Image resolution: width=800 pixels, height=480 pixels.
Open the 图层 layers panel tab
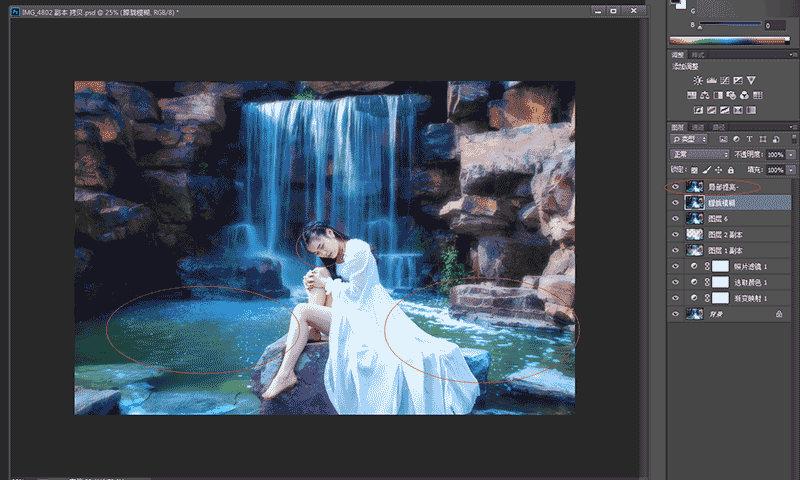click(x=677, y=127)
